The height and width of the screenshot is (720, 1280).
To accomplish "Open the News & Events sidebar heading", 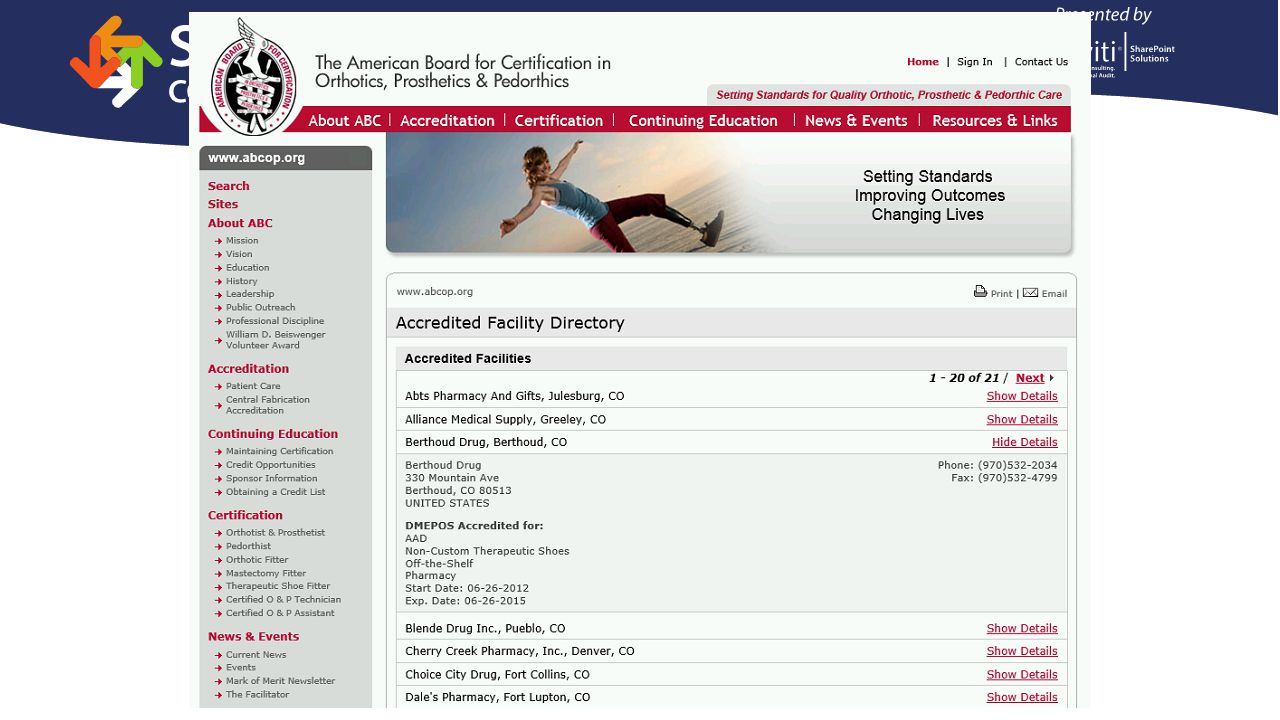I will pos(253,637).
